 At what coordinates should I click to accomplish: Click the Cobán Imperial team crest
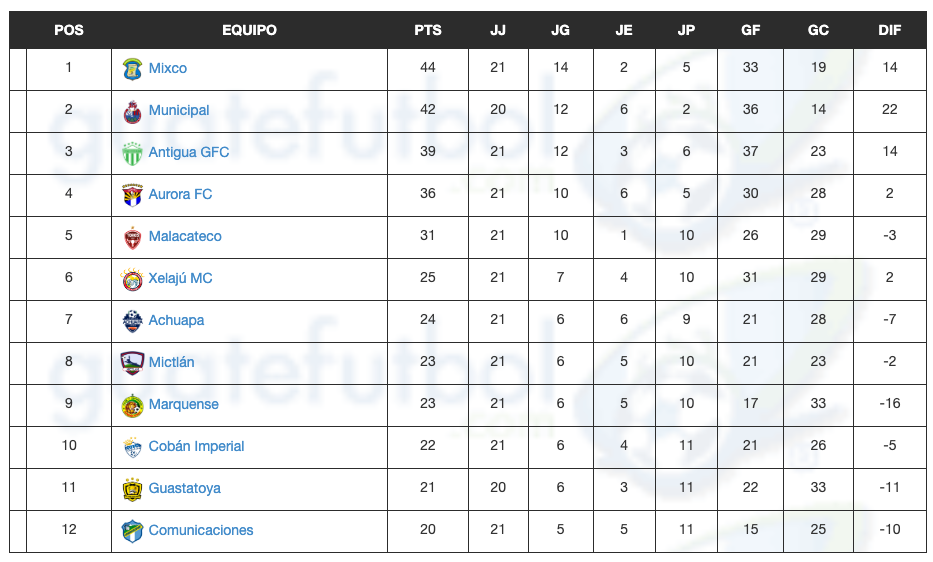tap(132, 447)
